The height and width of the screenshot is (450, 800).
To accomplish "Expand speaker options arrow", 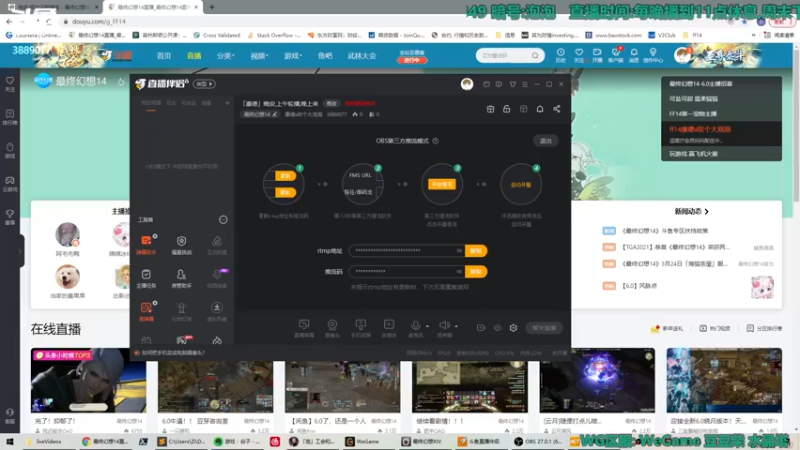I will pyautogui.click(x=456, y=326).
